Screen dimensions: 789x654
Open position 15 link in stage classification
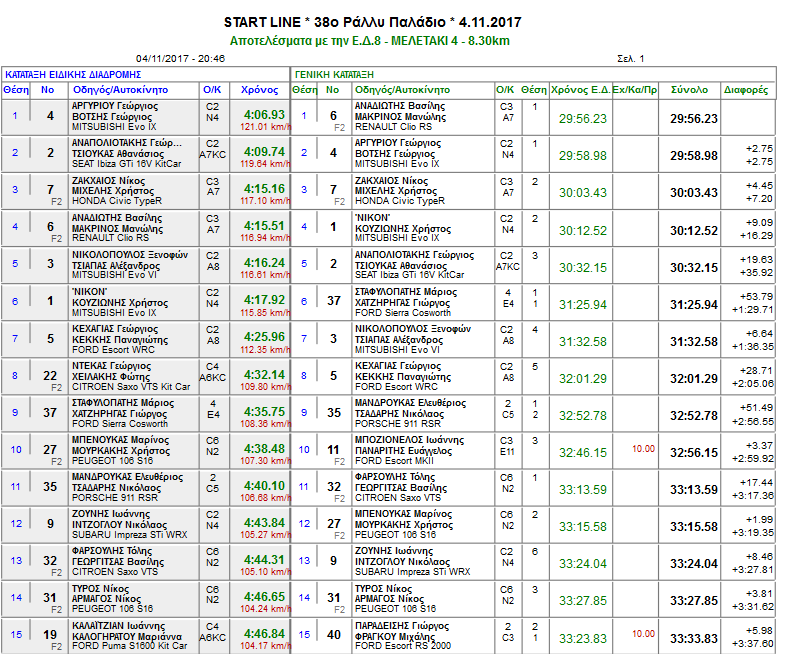coord(15,634)
